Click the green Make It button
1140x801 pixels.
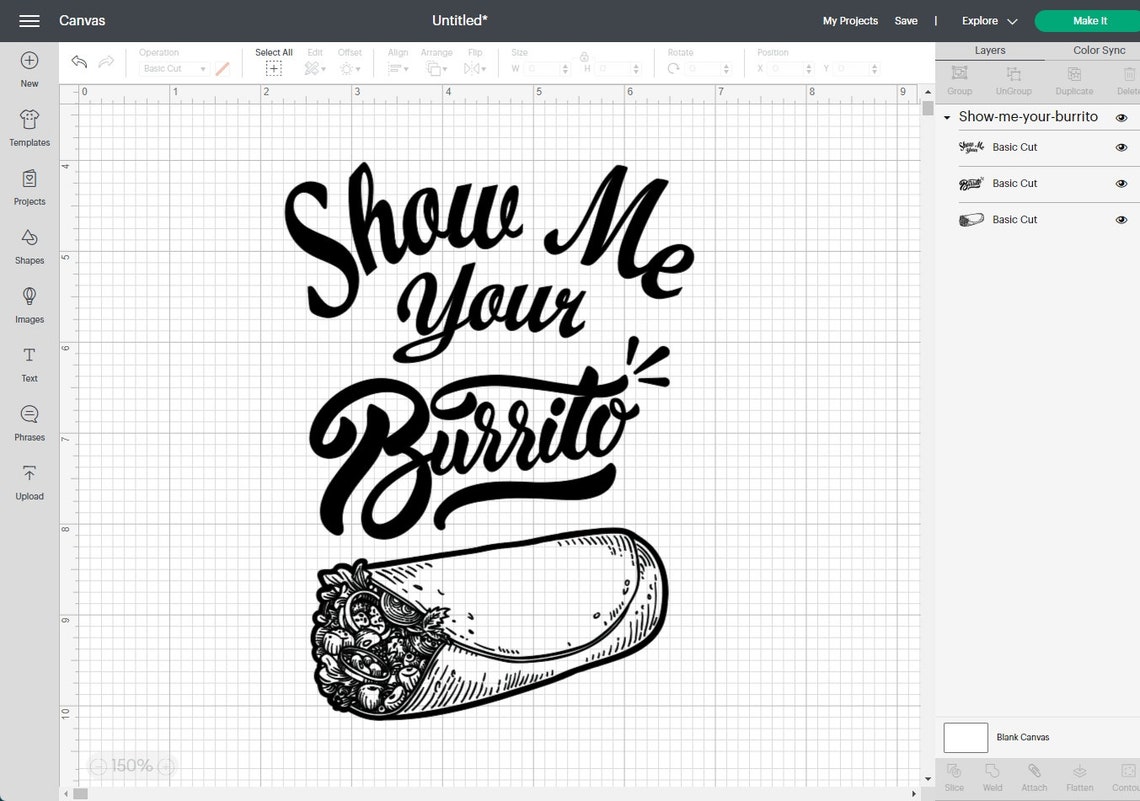pyautogui.click(x=1089, y=20)
